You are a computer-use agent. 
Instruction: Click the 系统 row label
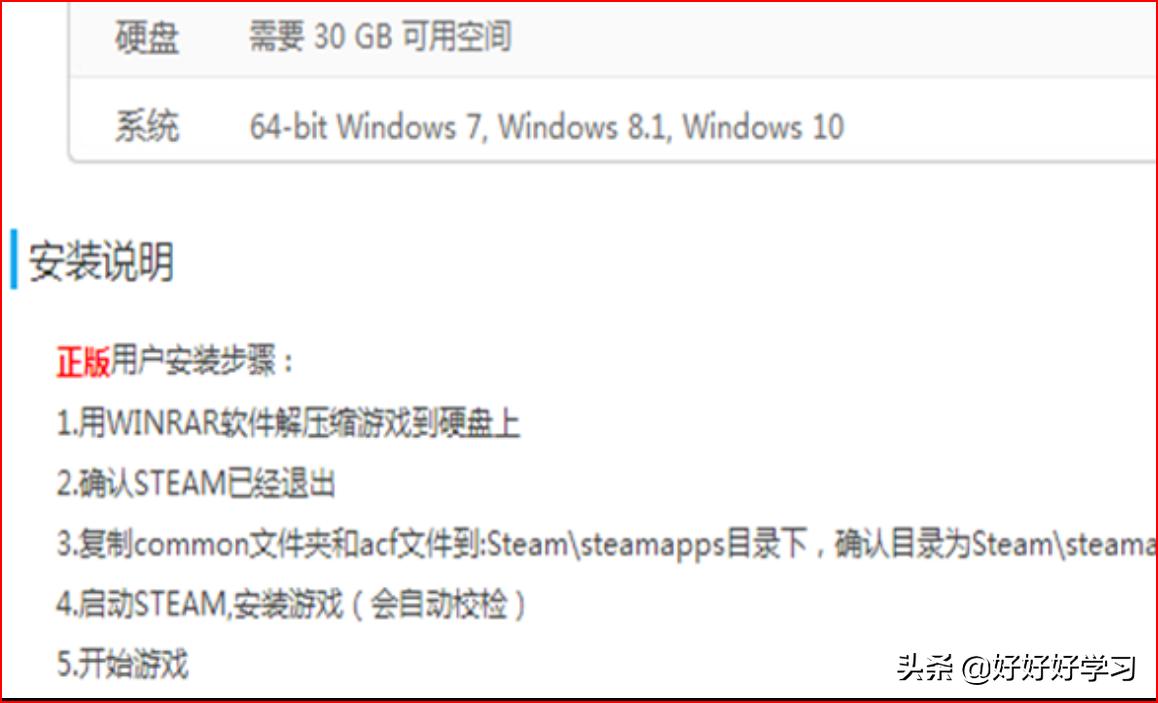pos(146,126)
